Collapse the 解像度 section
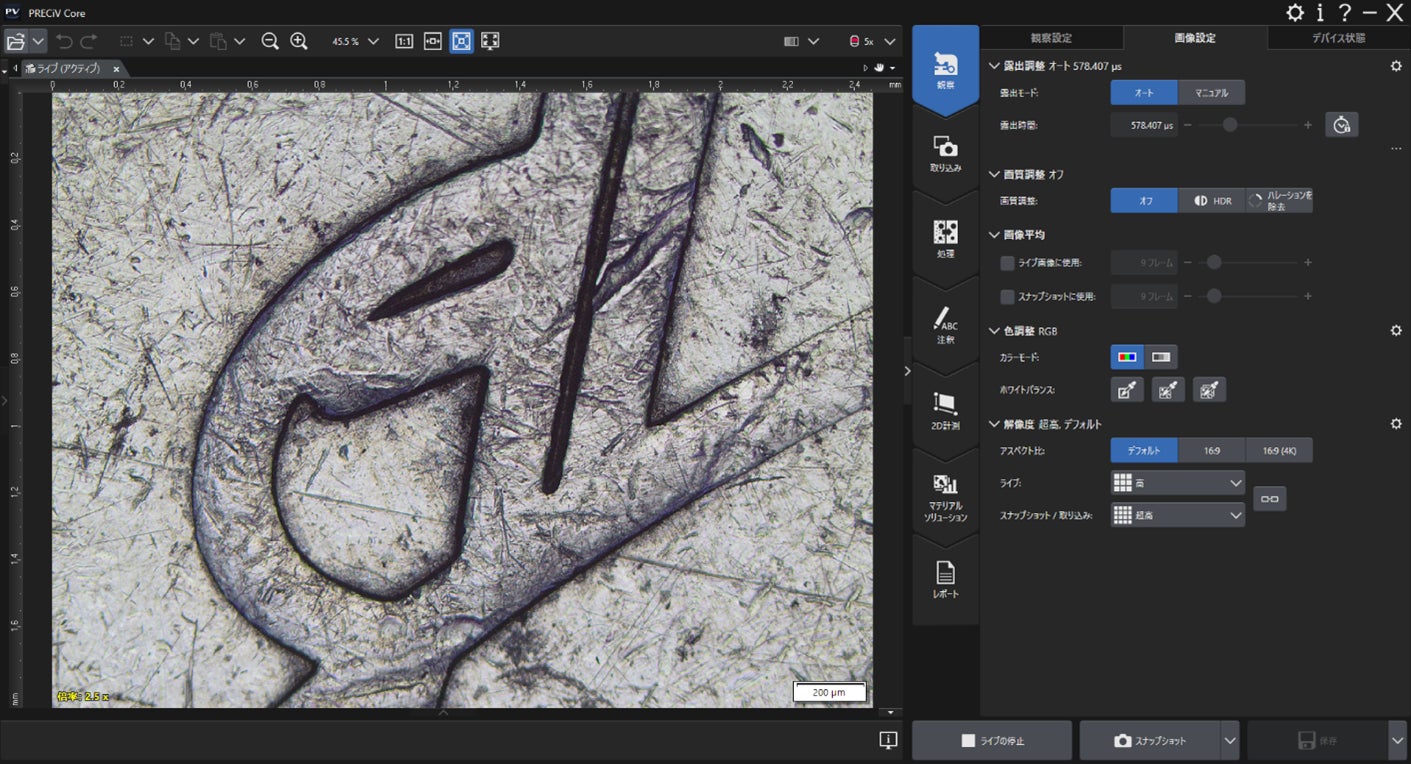The image size is (1411, 764). [x=994, y=424]
